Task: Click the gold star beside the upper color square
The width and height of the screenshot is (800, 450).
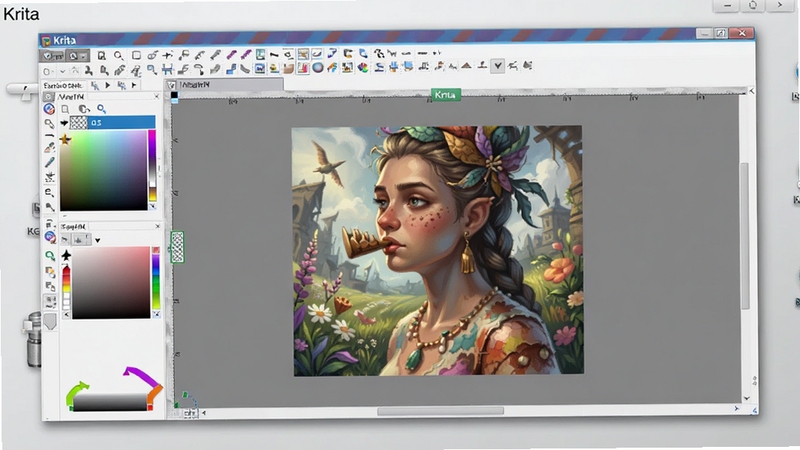Action: pyautogui.click(x=65, y=139)
